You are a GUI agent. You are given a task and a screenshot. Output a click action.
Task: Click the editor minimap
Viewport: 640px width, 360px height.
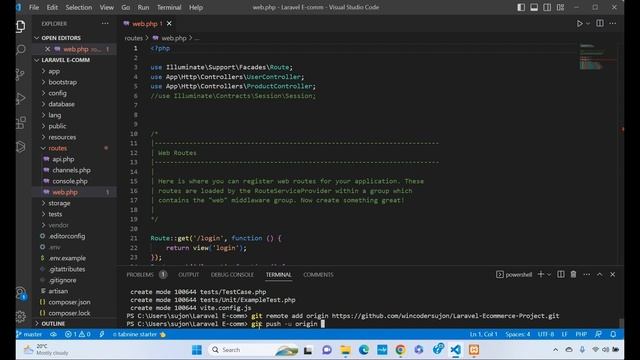tap(598, 57)
